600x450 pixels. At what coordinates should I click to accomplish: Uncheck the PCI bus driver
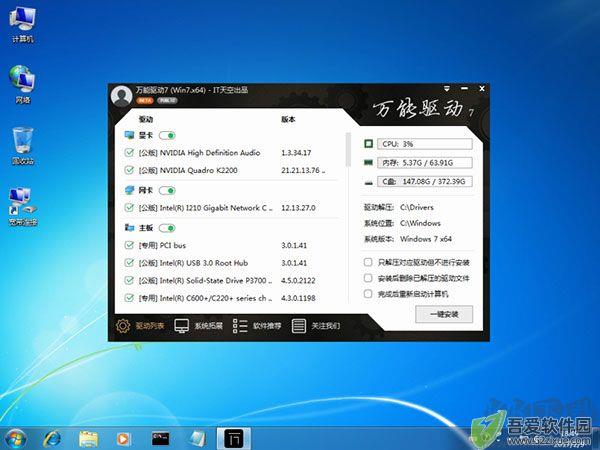(129, 245)
